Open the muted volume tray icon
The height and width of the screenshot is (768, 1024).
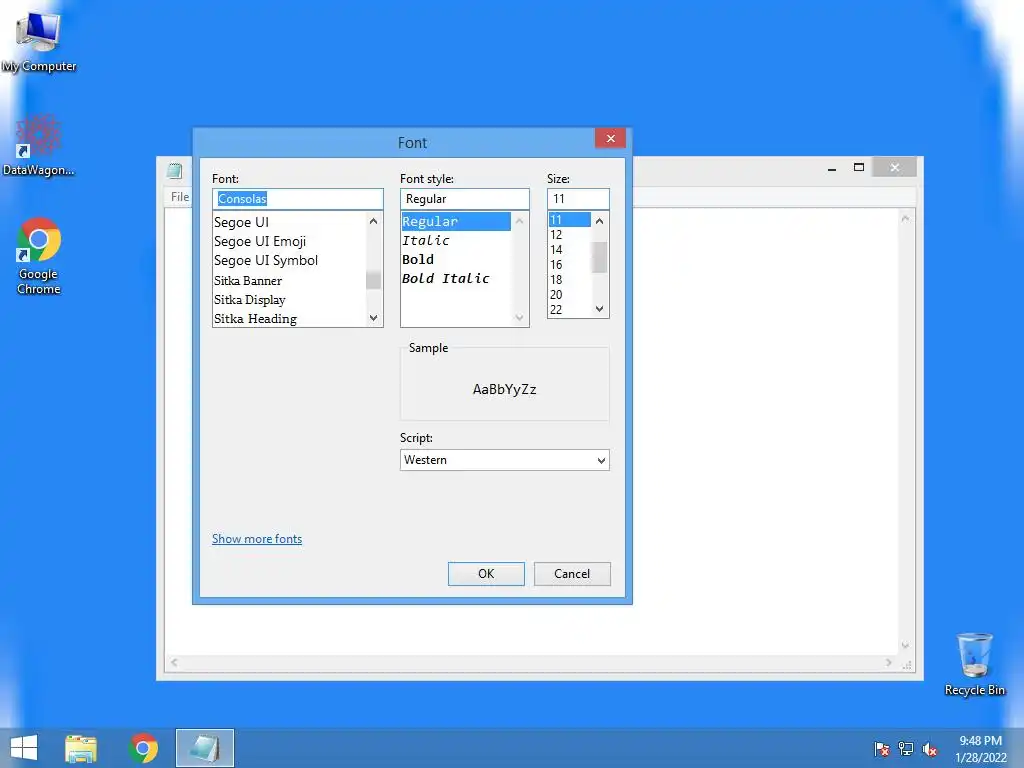930,749
